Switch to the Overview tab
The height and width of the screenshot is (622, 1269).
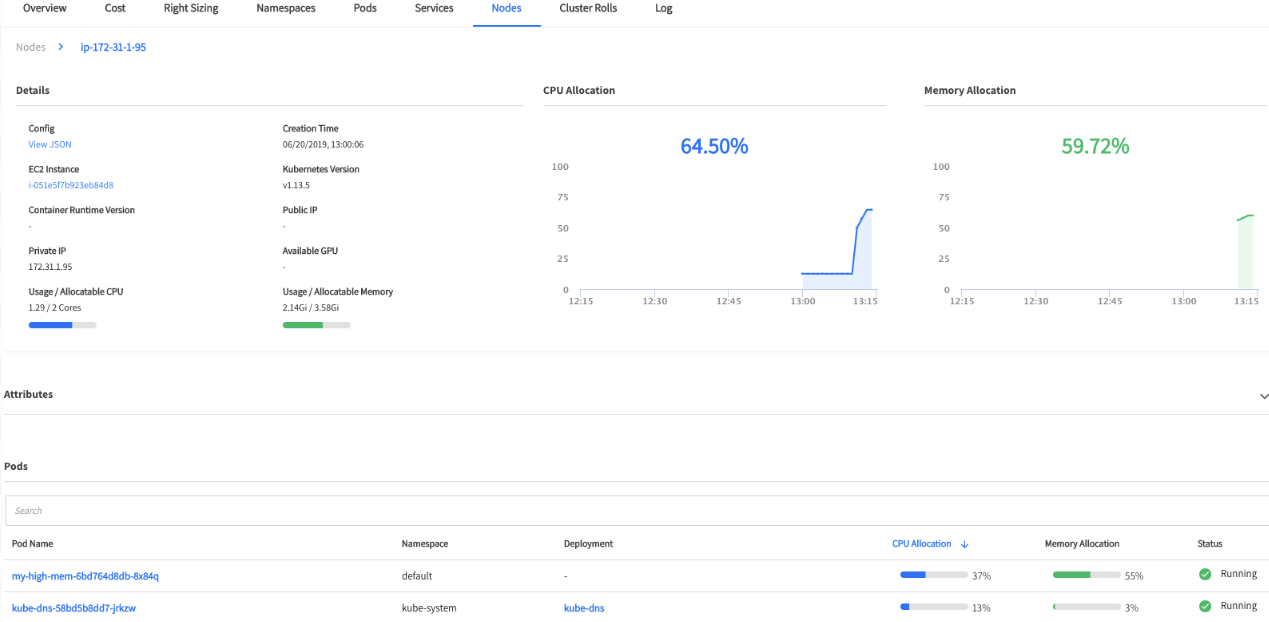click(x=45, y=8)
